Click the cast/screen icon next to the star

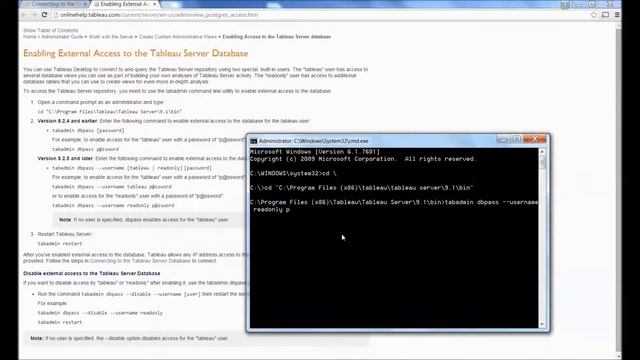pos(605,15)
